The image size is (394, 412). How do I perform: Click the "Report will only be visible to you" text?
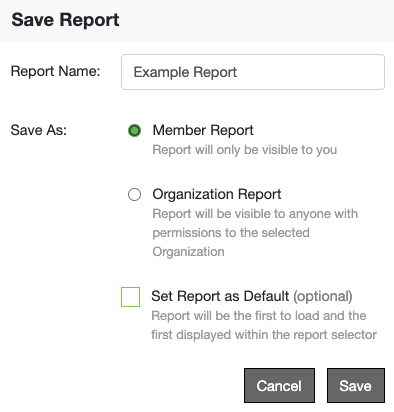245,150
